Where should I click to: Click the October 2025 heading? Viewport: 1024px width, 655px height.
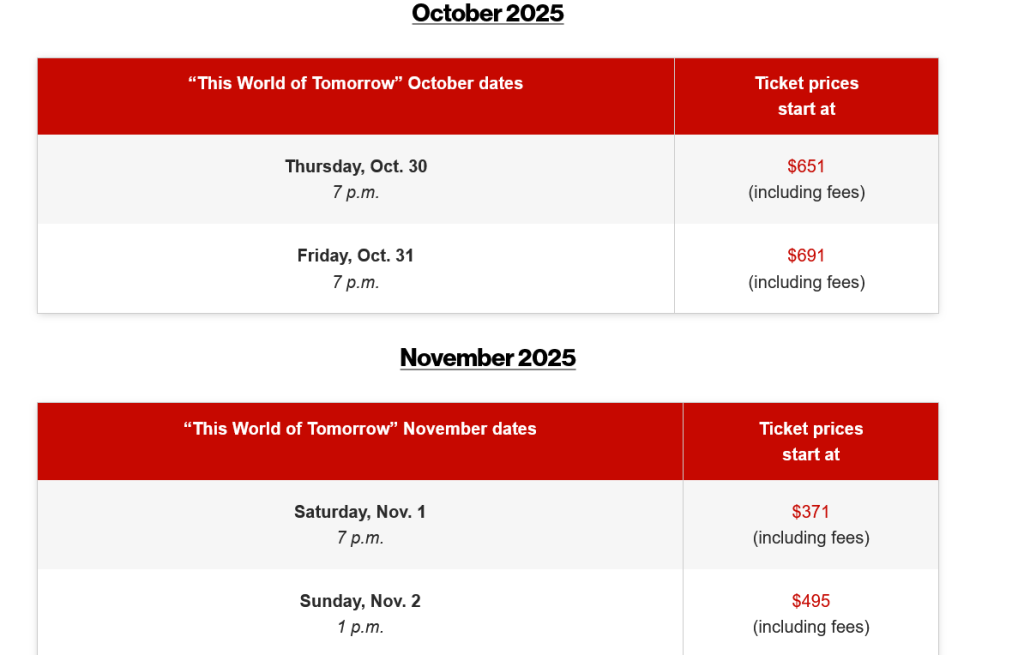(x=488, y=14)
